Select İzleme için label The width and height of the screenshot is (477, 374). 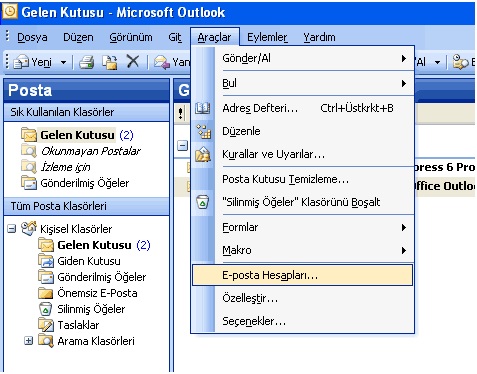65,167
